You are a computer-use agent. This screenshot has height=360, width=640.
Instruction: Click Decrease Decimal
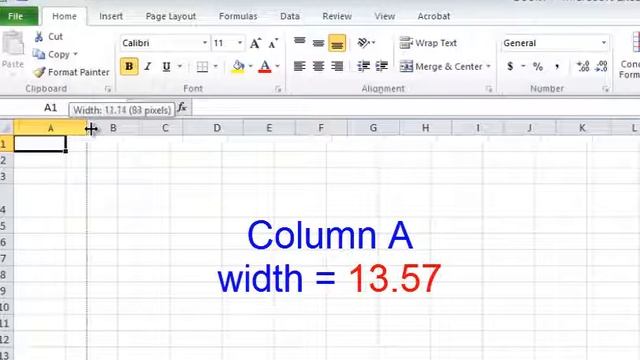601,67
